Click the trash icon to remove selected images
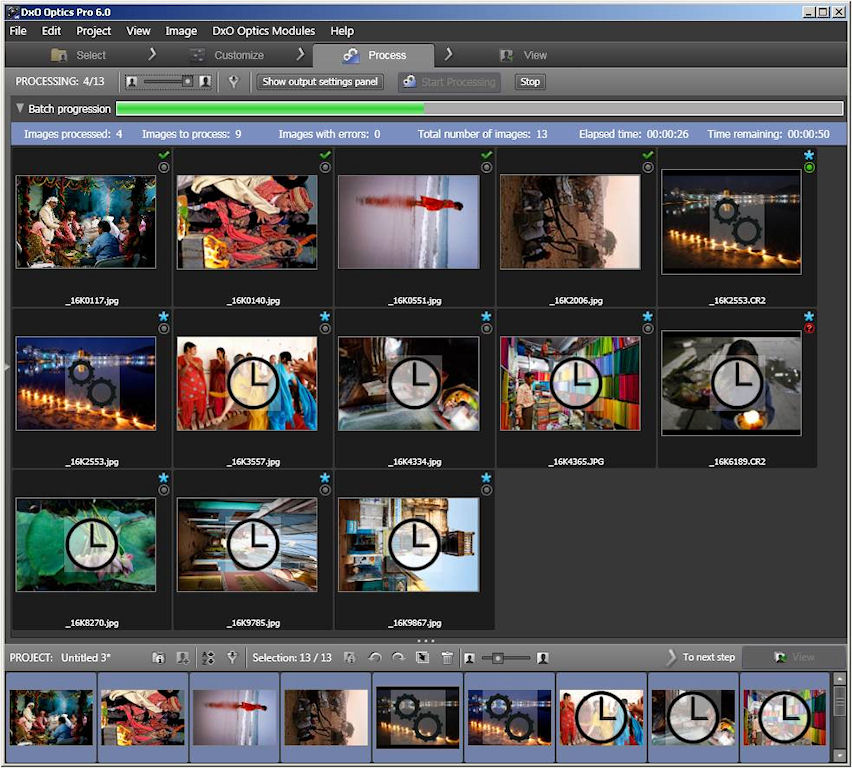This screenshot has width=852, height=768. click(x=447, y=657)
